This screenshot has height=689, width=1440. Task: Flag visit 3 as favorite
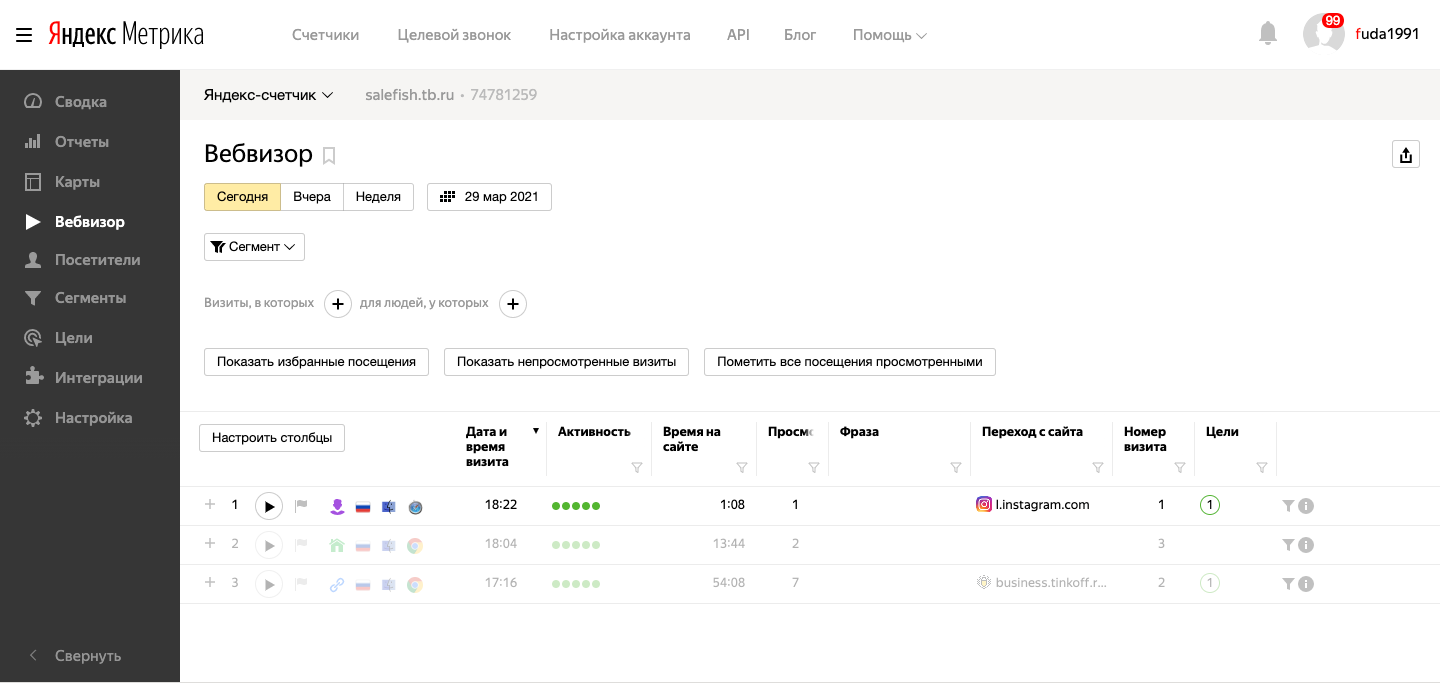coord(301,584)
